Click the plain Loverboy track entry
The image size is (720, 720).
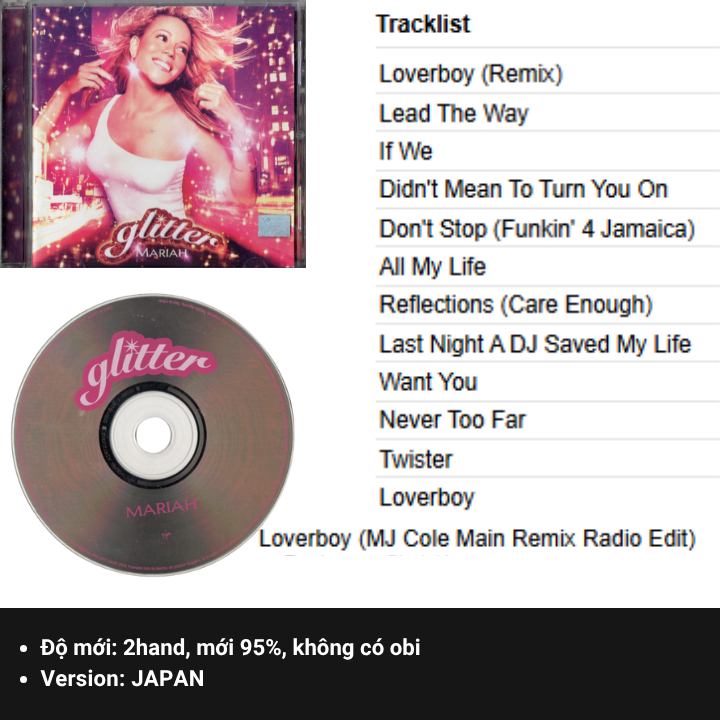pos(427,497)
